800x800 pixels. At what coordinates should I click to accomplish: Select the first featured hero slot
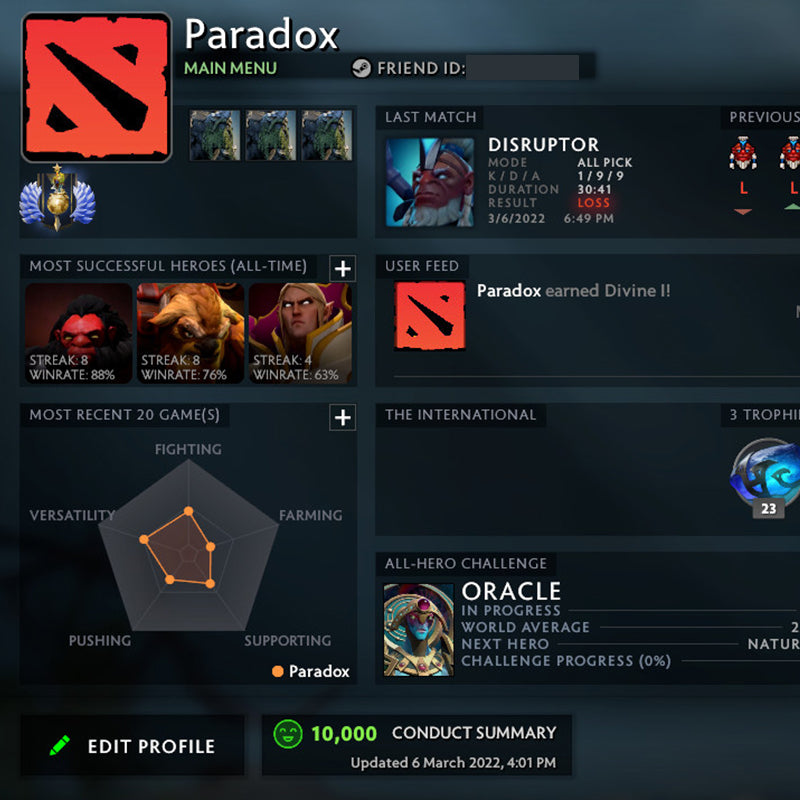pyautogui.click(x=214, y=135)
